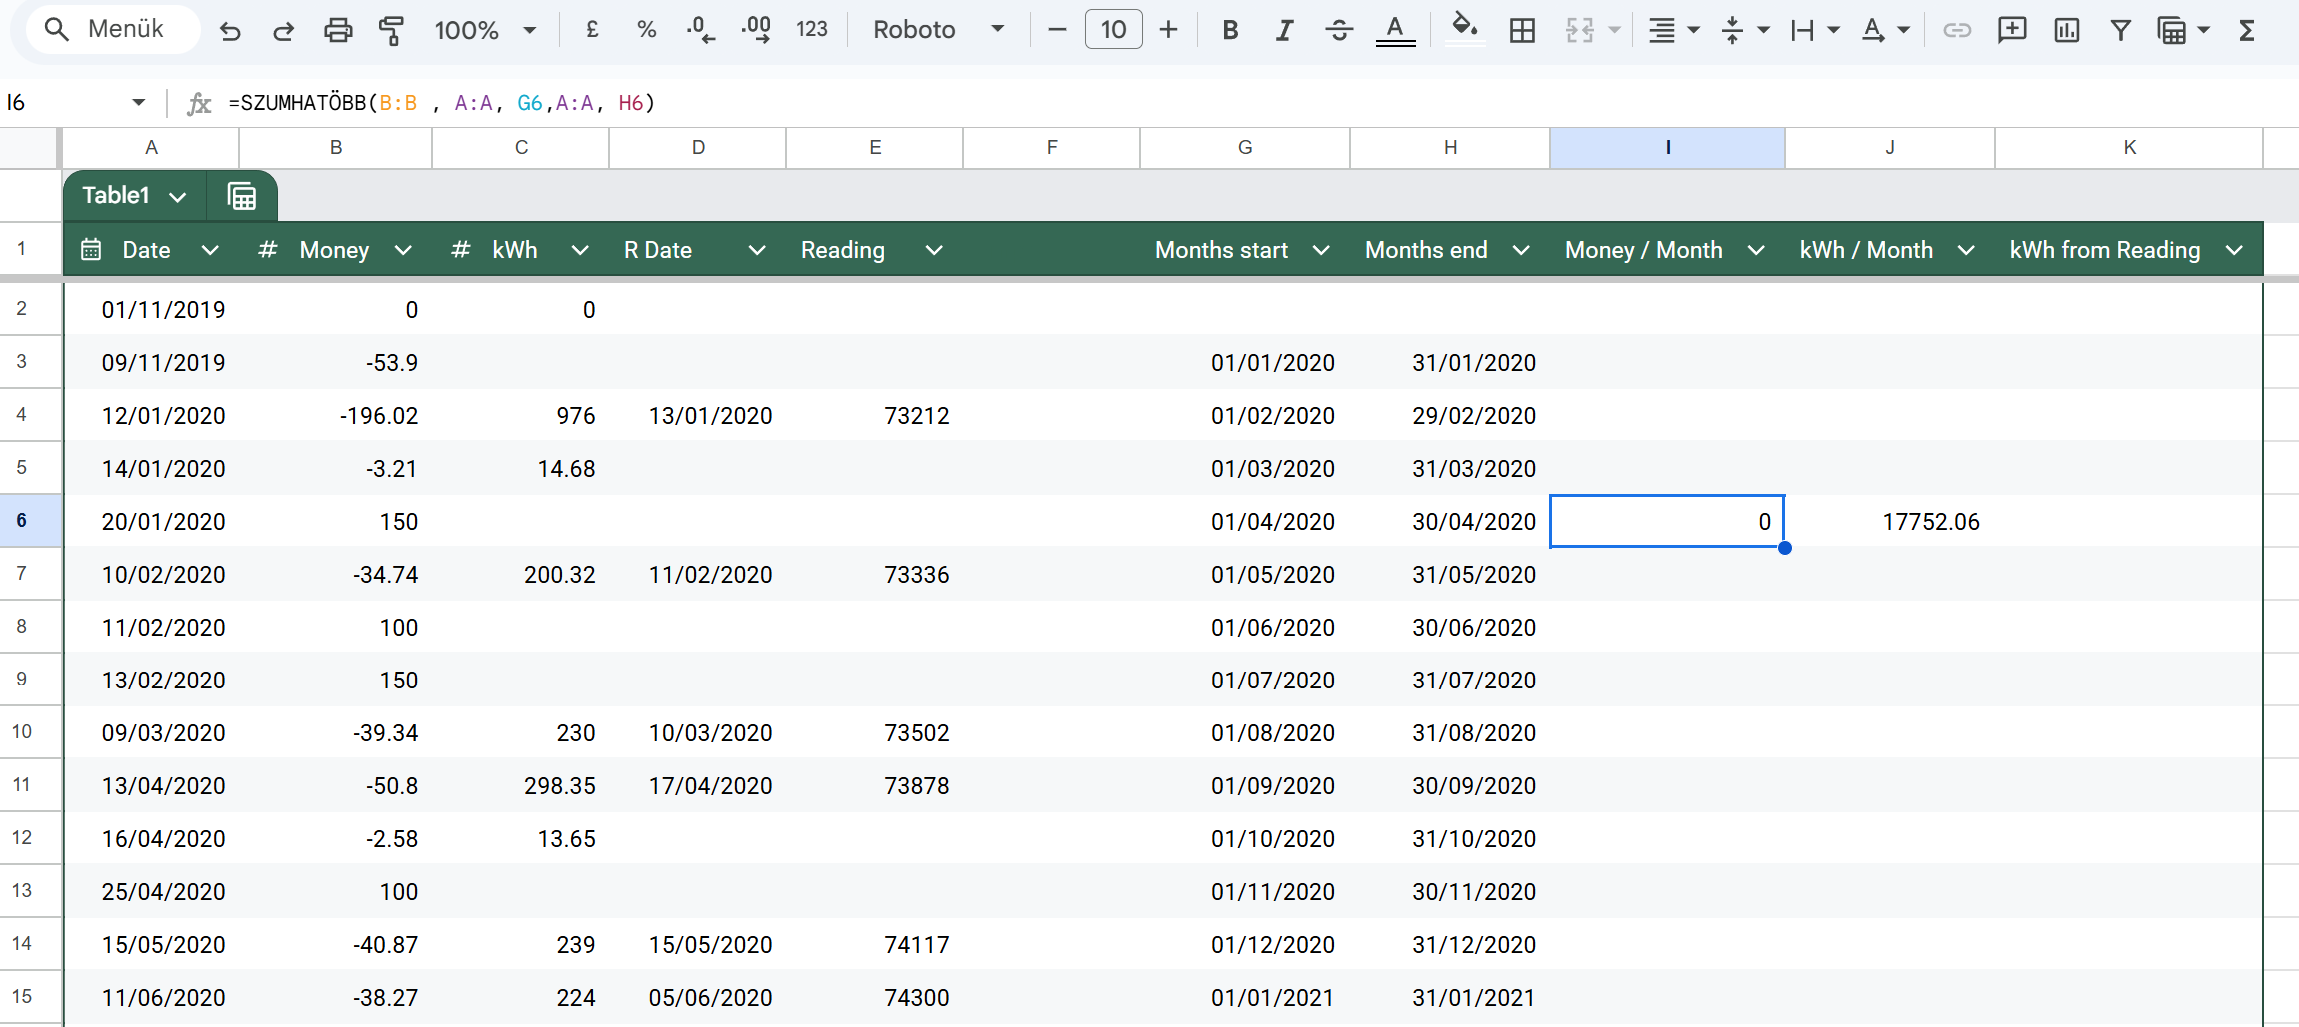Image resolution: width=2299 pixels, height=1027 pixels.
Task: Open the zoom 100% dropdown
Action: [x=486, y=30]
